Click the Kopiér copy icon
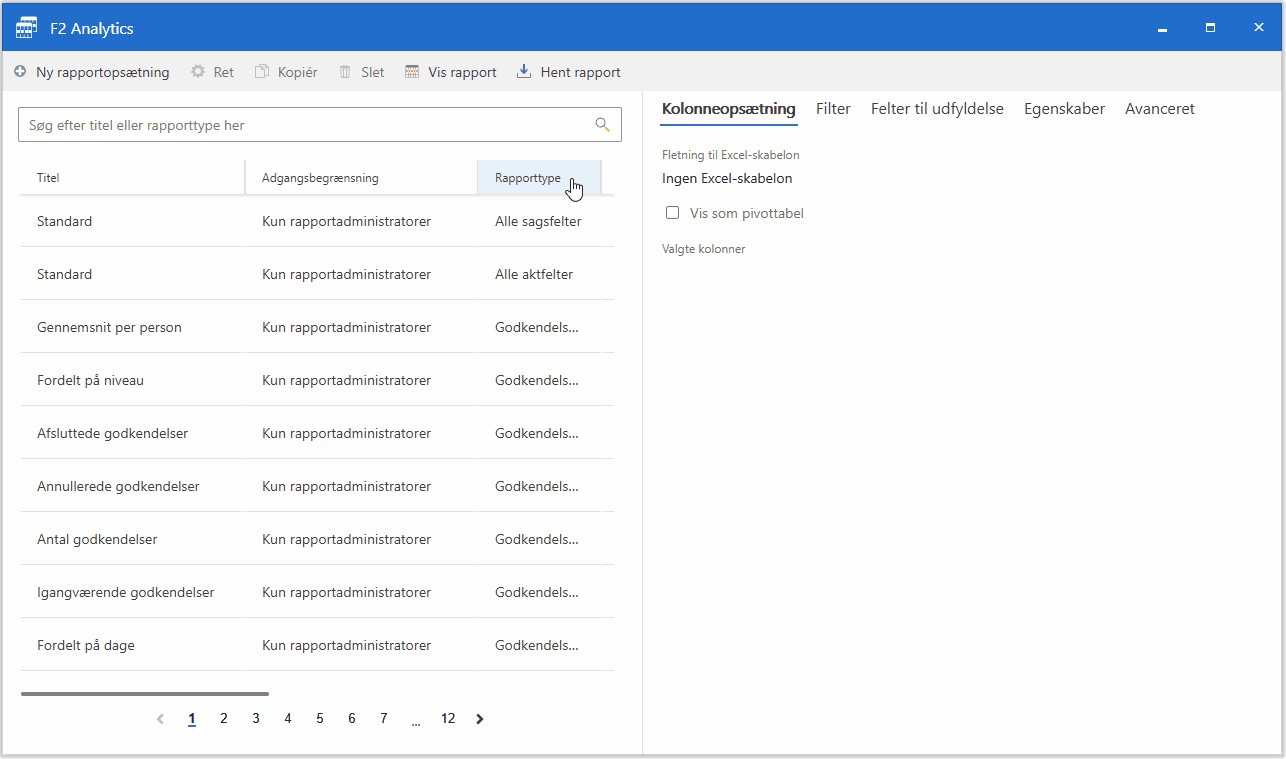 tap(262, 72)
